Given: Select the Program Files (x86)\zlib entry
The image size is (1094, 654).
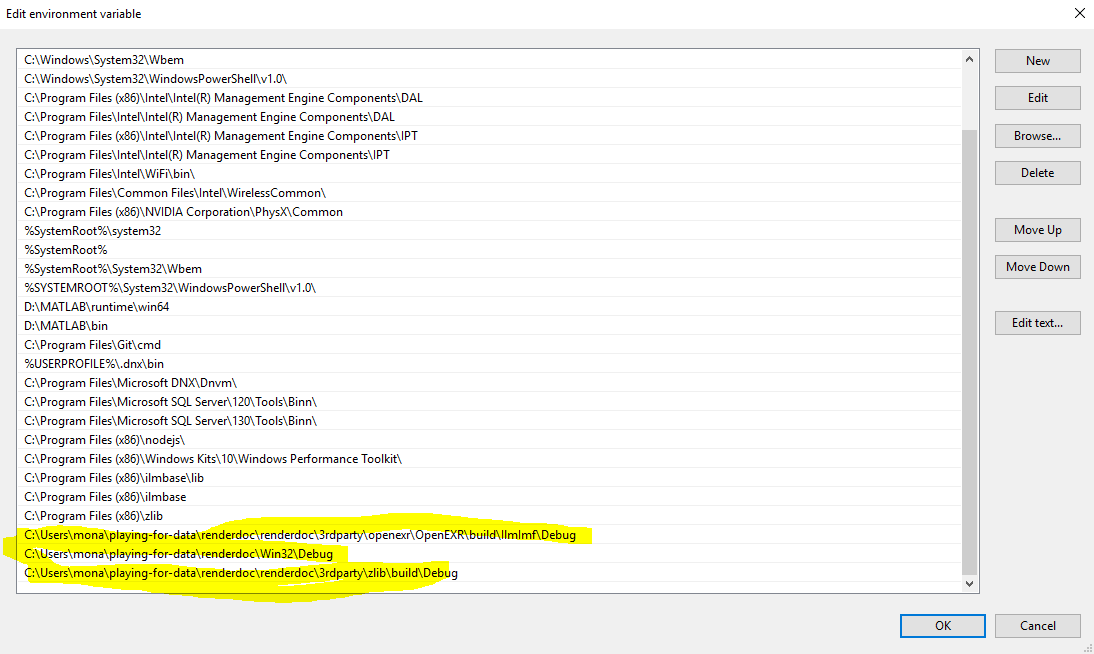Looking at the screenshot, I should coord(489,516).
